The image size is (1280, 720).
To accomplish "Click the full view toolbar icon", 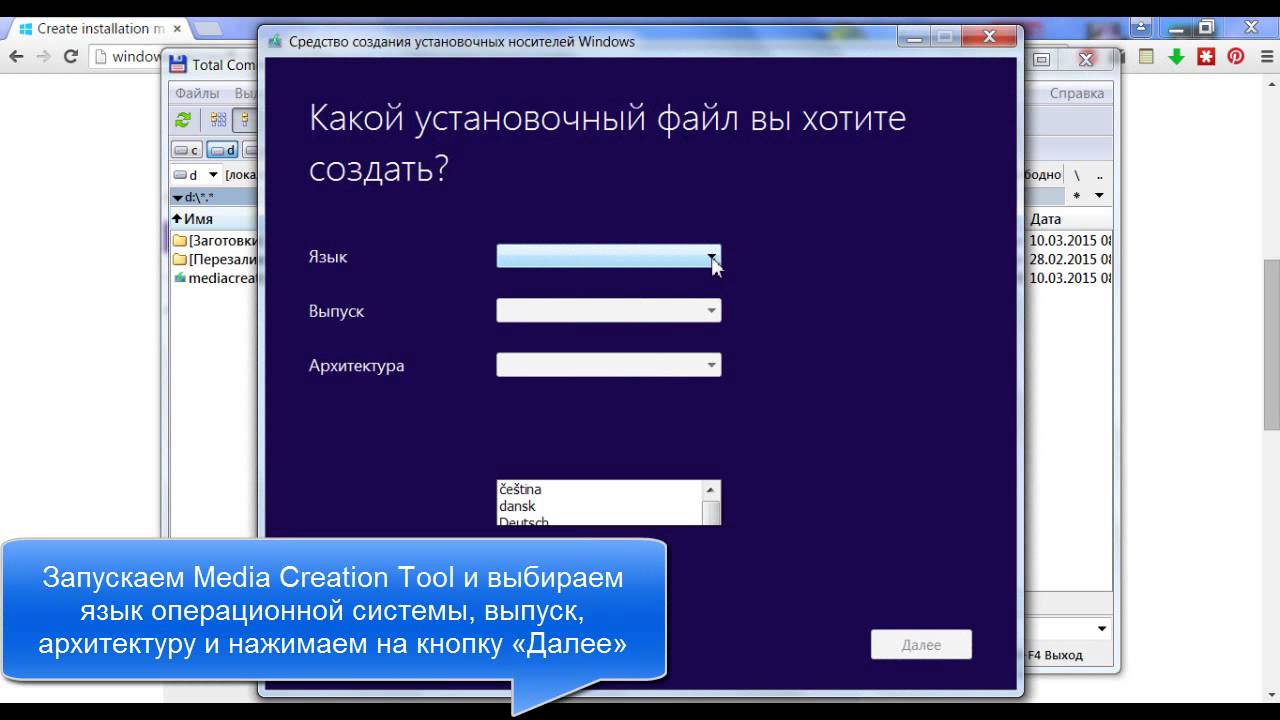I will pos(244,120).
